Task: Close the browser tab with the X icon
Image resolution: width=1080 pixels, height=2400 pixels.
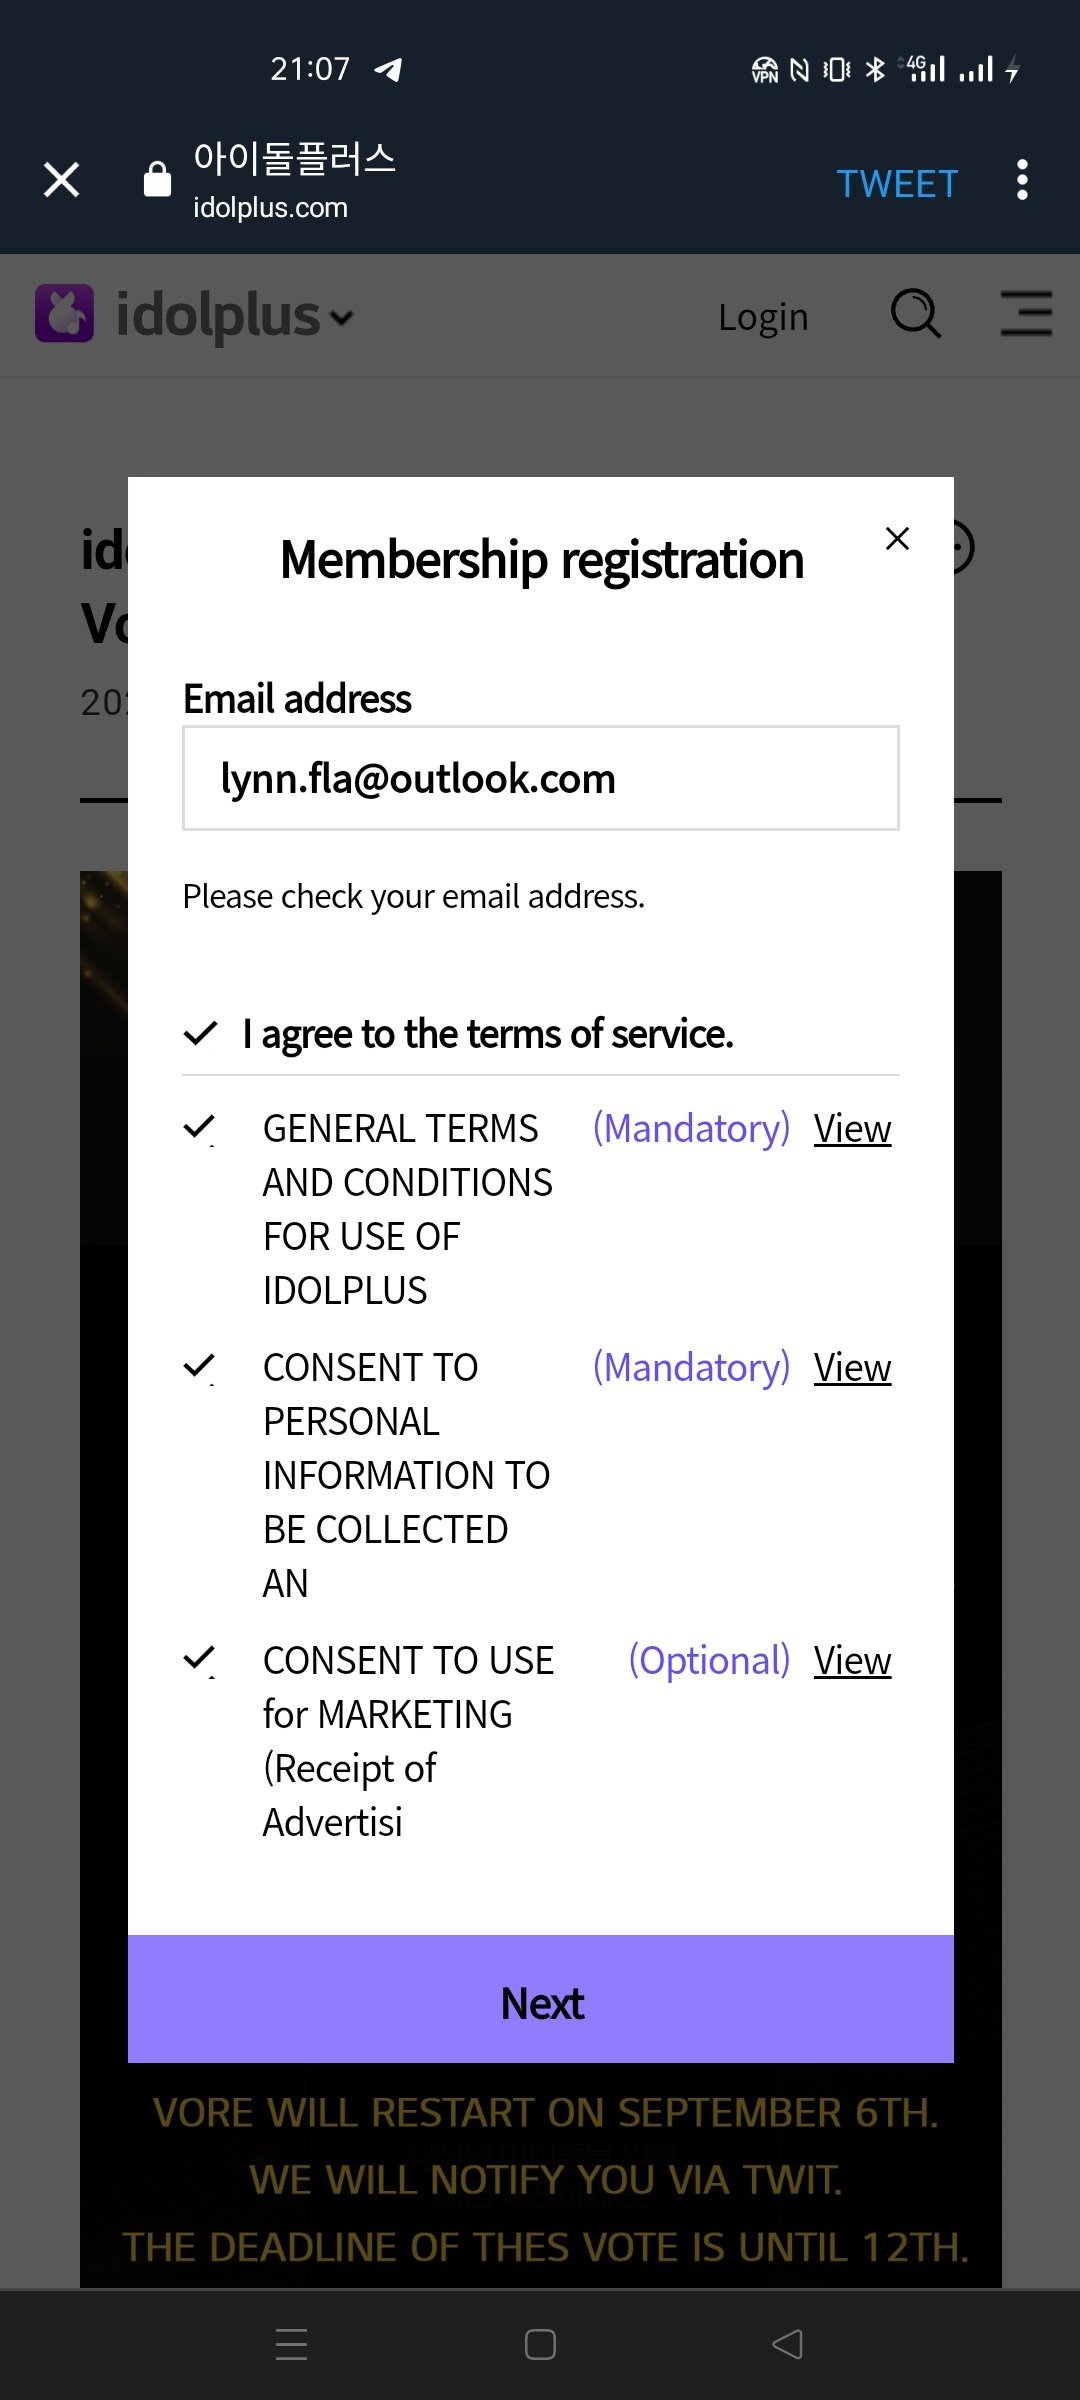Action: pyautogui.click(x=62, y=180)
